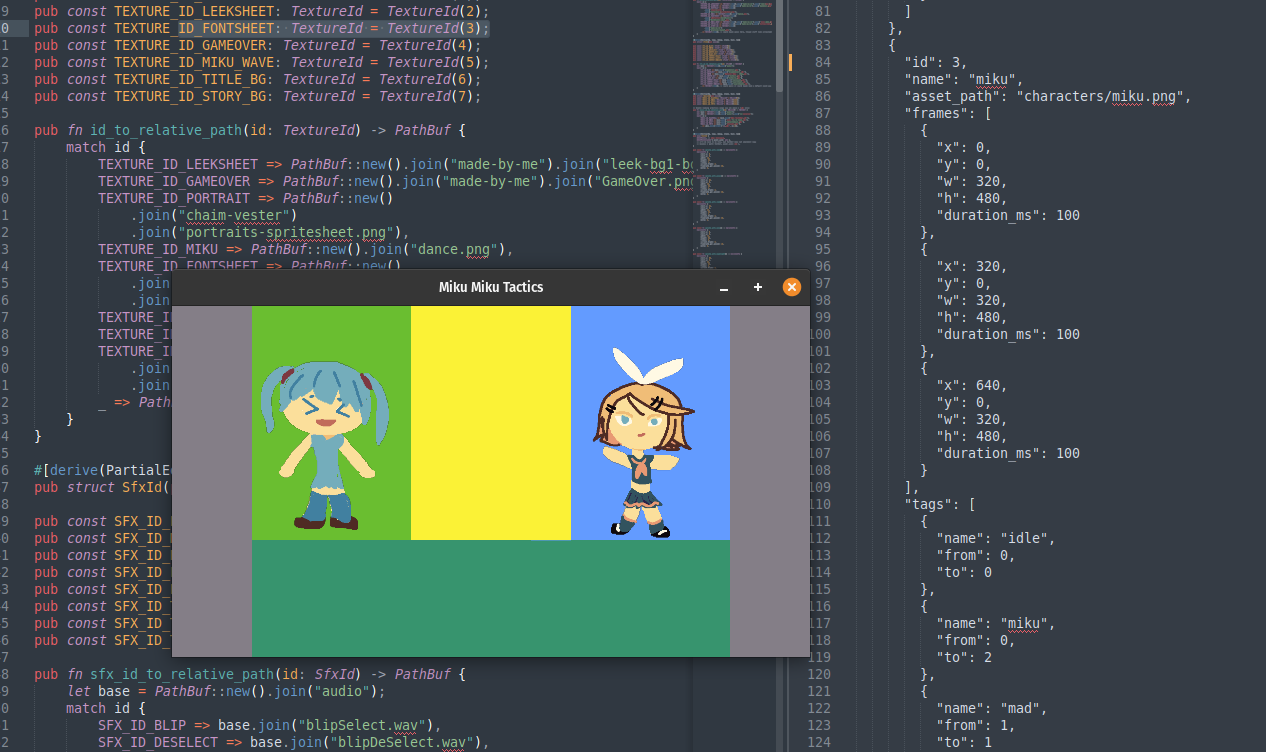Image resolution: width=1266 pixels, height=752 pixels.
Task: Click the dark green bottom game panel
Action: pos(491,598)
